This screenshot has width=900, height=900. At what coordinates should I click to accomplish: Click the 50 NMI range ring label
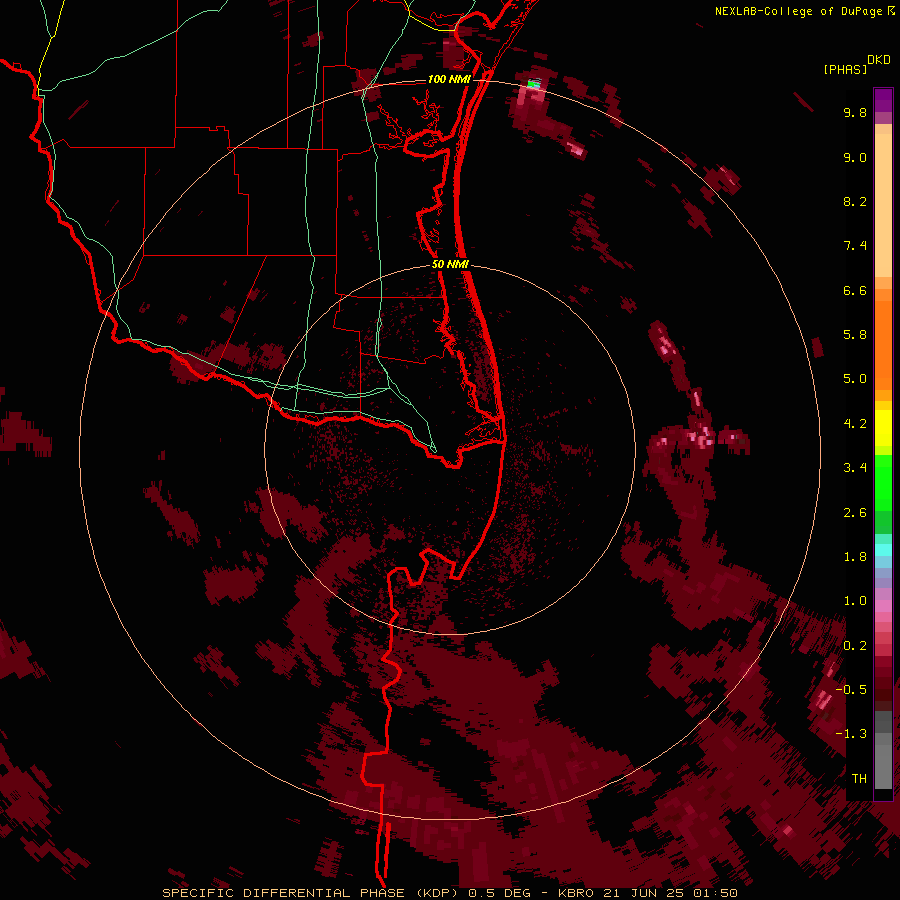450,264
